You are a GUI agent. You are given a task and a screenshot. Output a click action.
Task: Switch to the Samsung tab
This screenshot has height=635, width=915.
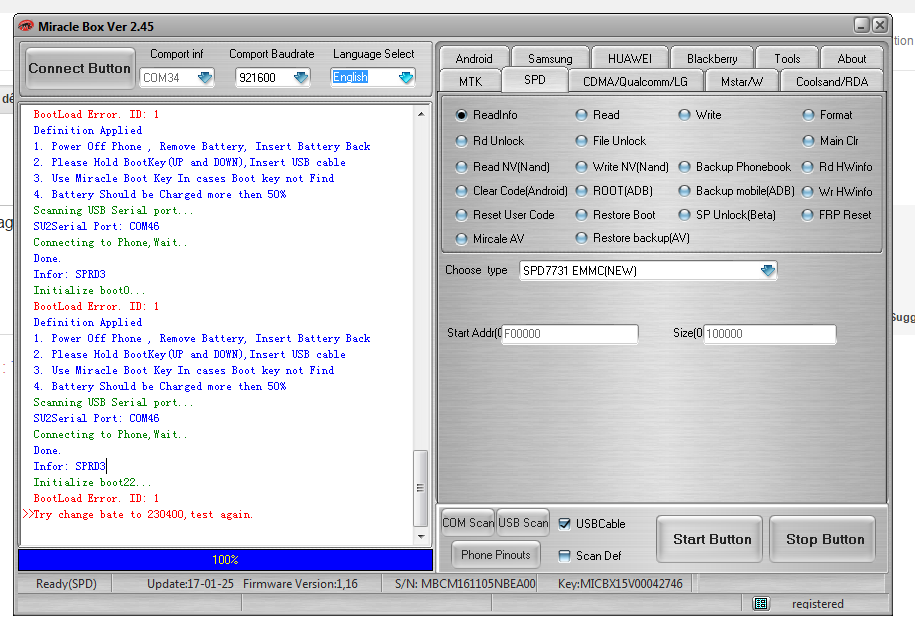coord(550,58)
